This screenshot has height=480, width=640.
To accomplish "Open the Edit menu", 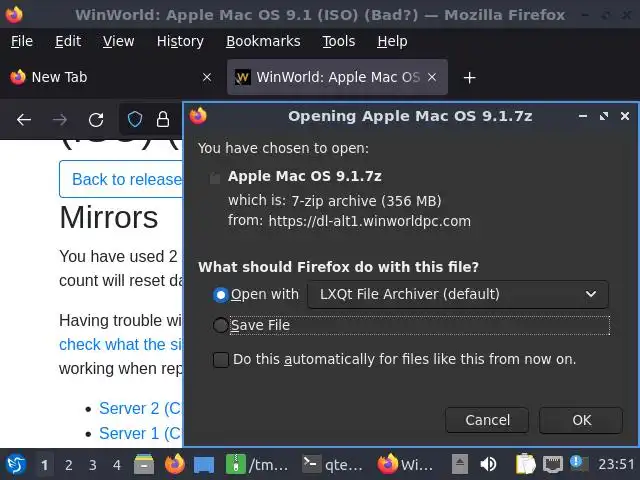I will pos(68,41).
